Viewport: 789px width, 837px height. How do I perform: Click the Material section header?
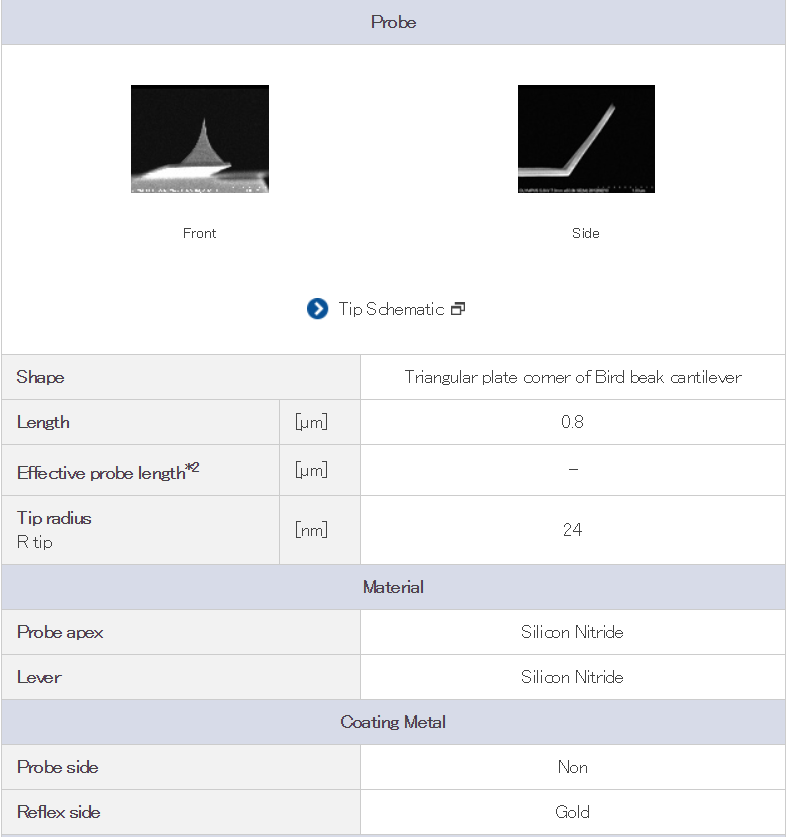394,587
